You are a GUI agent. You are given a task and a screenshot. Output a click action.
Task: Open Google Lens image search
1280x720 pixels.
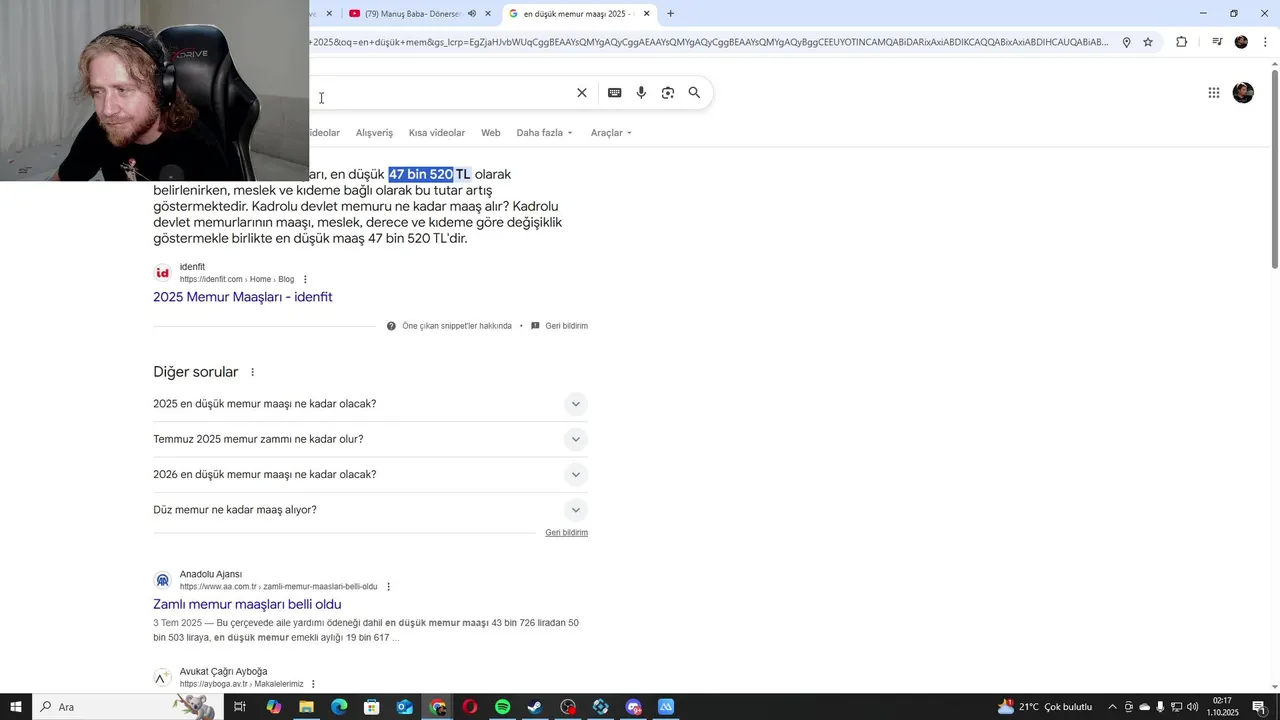point(668,93)
